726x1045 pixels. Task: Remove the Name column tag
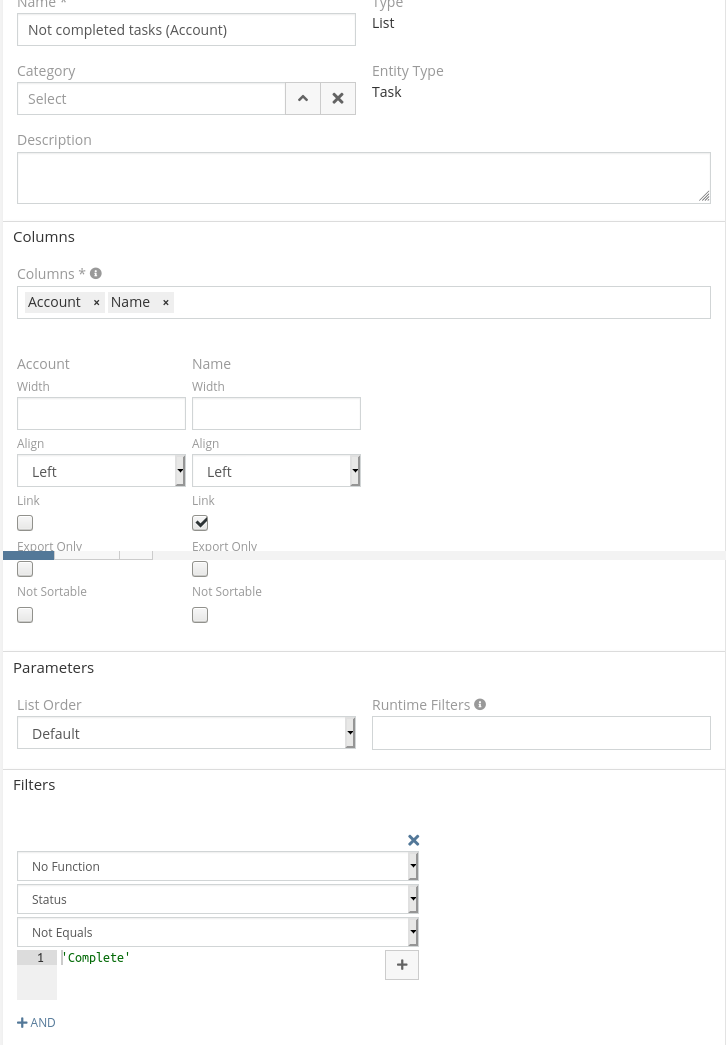(166, 303)
